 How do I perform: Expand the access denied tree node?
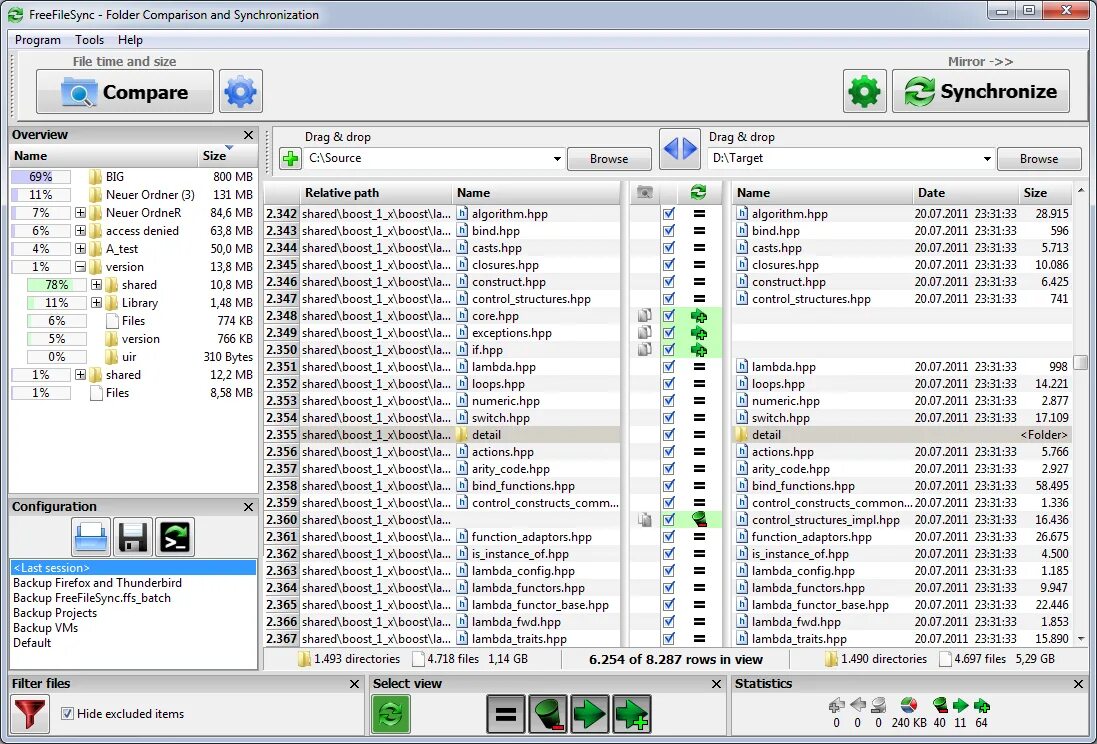click(x=80, y=231)
